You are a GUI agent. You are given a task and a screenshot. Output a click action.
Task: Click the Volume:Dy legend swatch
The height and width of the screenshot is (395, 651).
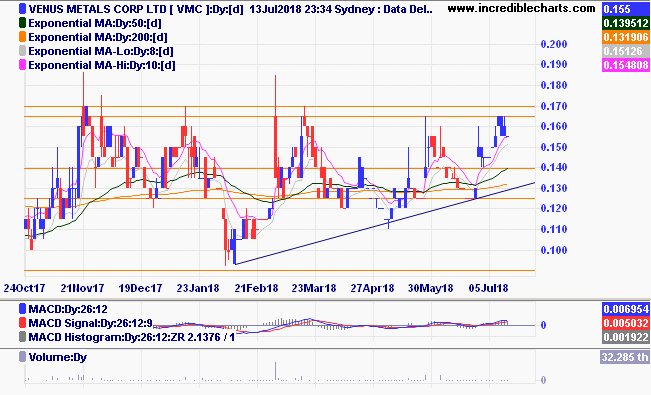(22, 357)
